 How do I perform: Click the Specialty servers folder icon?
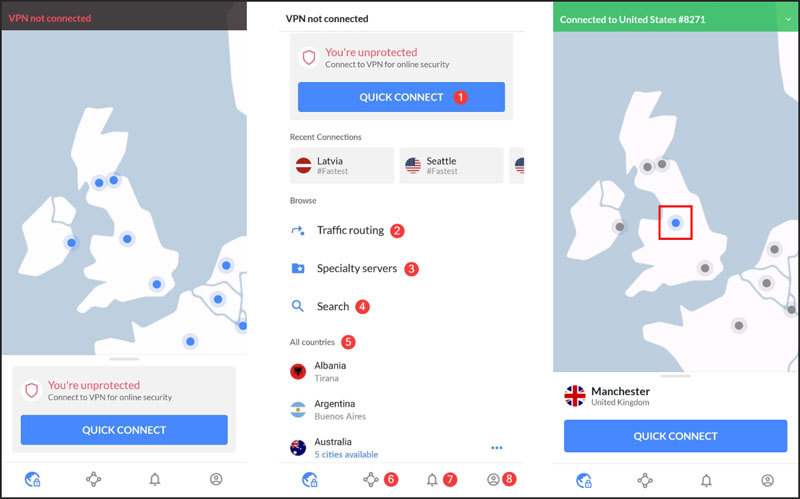[x=298, y=268]
